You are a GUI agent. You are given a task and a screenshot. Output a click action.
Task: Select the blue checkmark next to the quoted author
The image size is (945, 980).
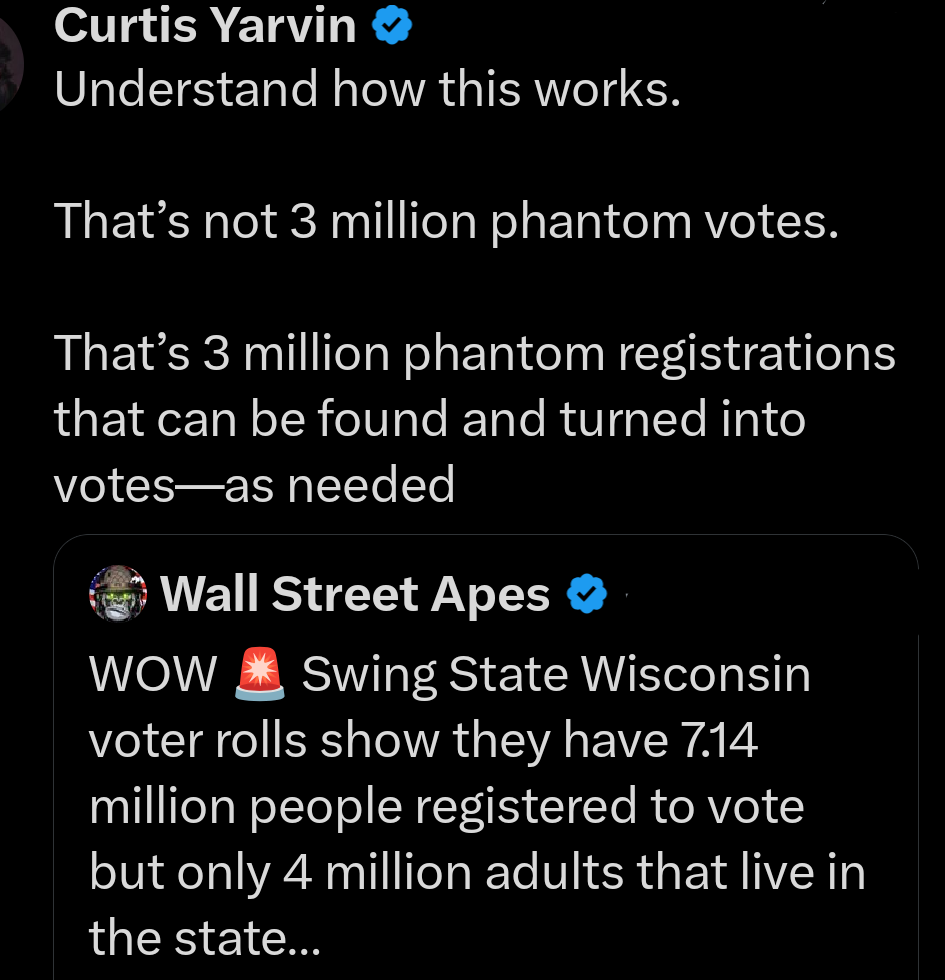588,593
